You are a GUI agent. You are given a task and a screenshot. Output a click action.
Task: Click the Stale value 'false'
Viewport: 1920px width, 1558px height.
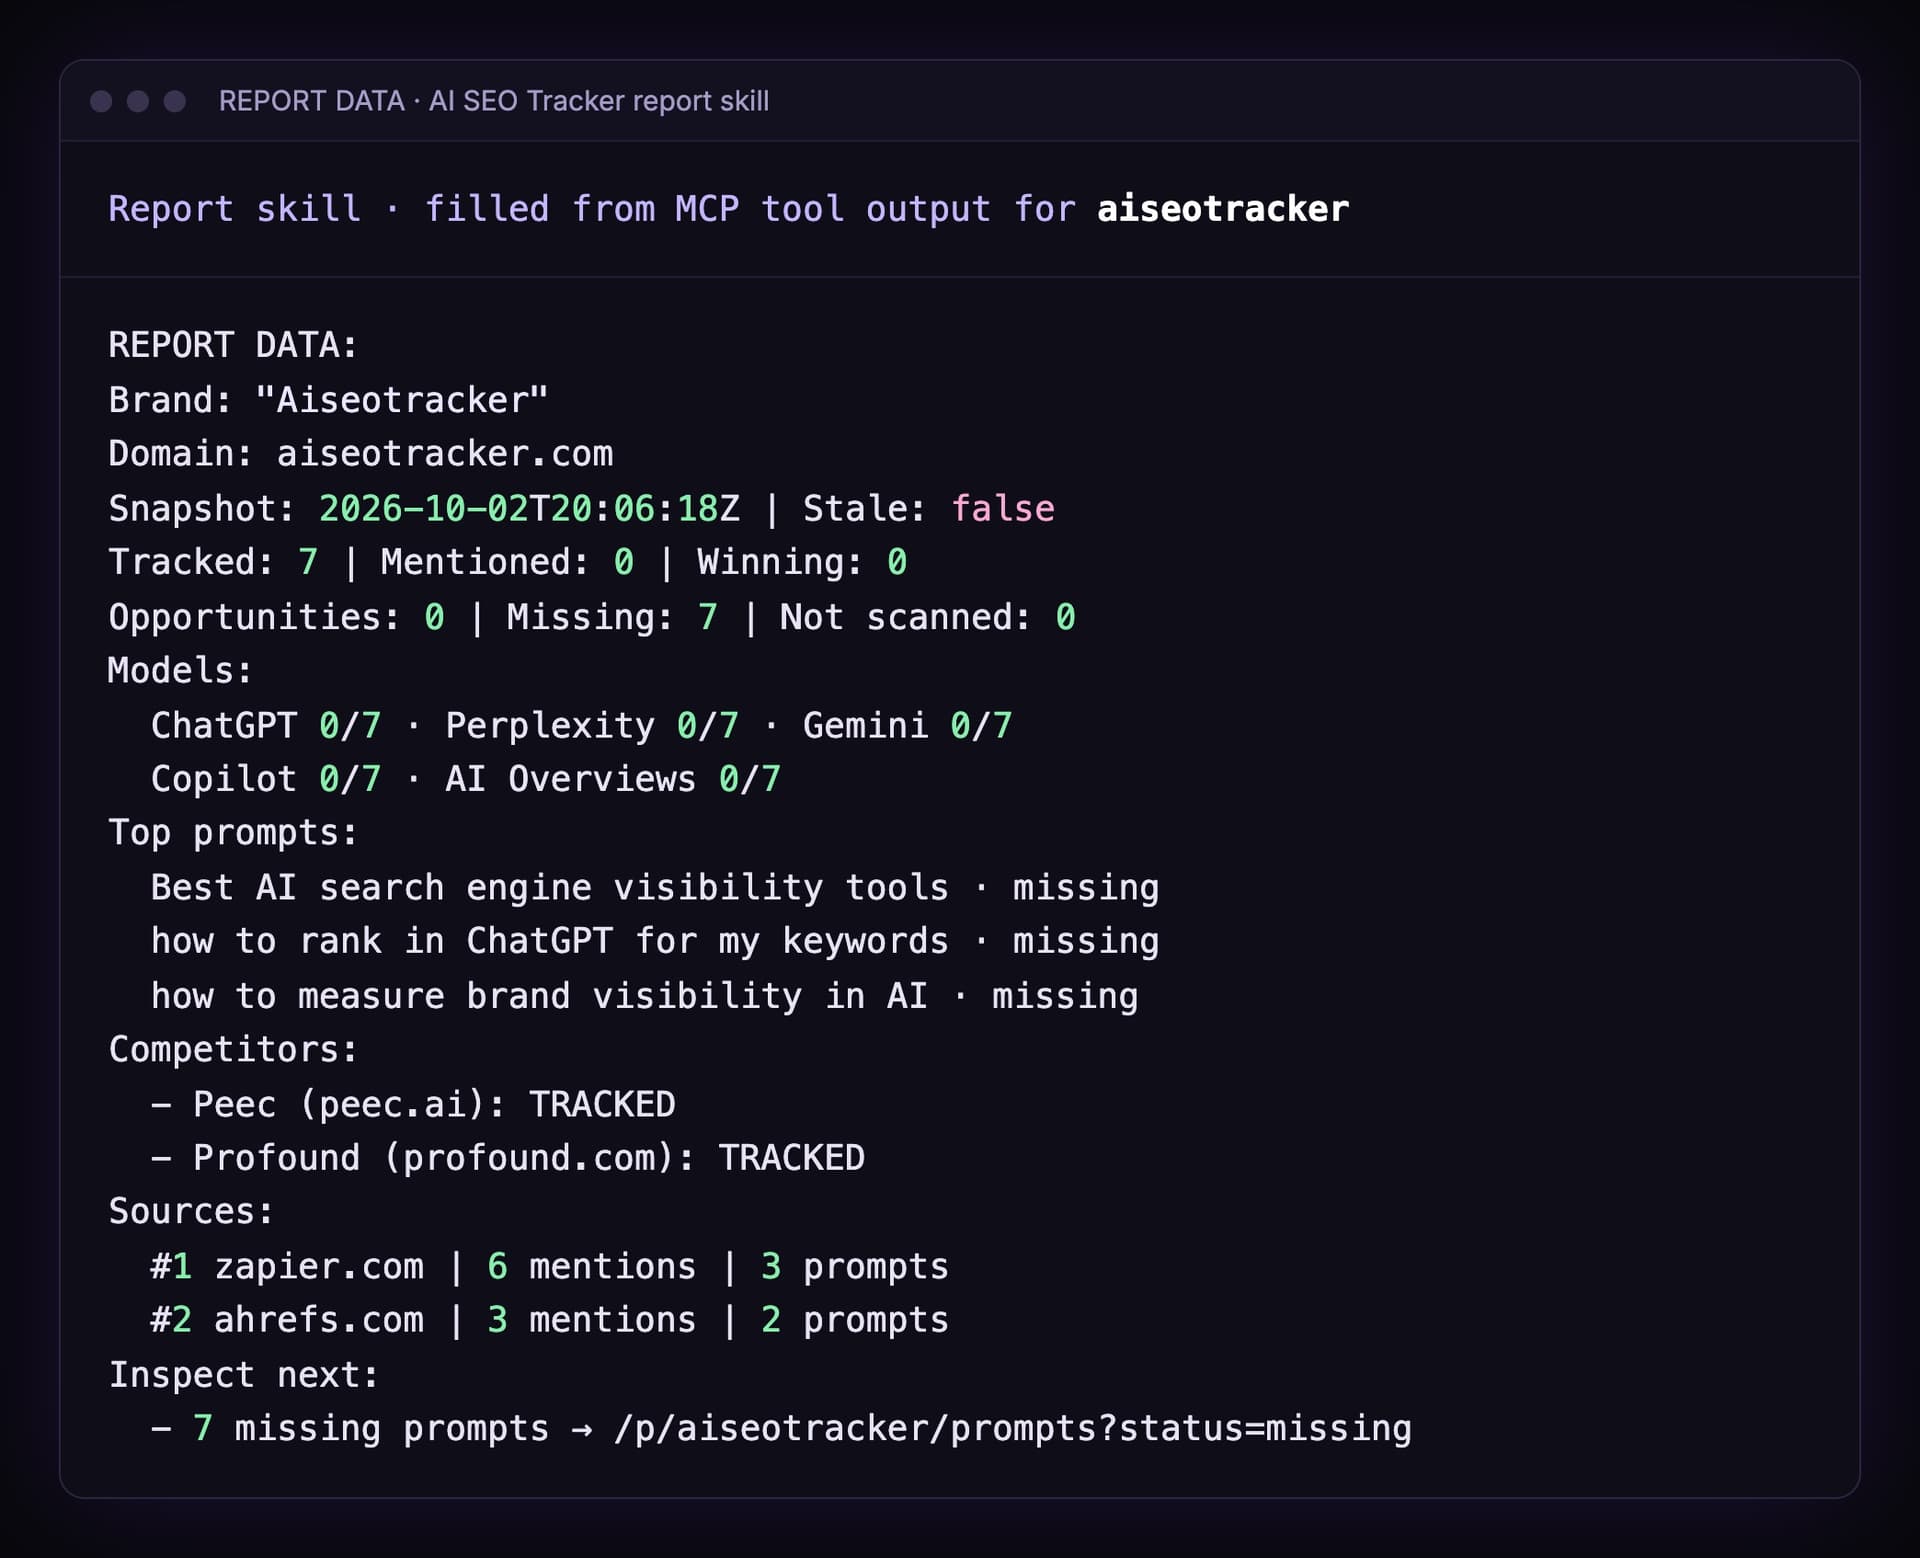tap(1002, 508)
